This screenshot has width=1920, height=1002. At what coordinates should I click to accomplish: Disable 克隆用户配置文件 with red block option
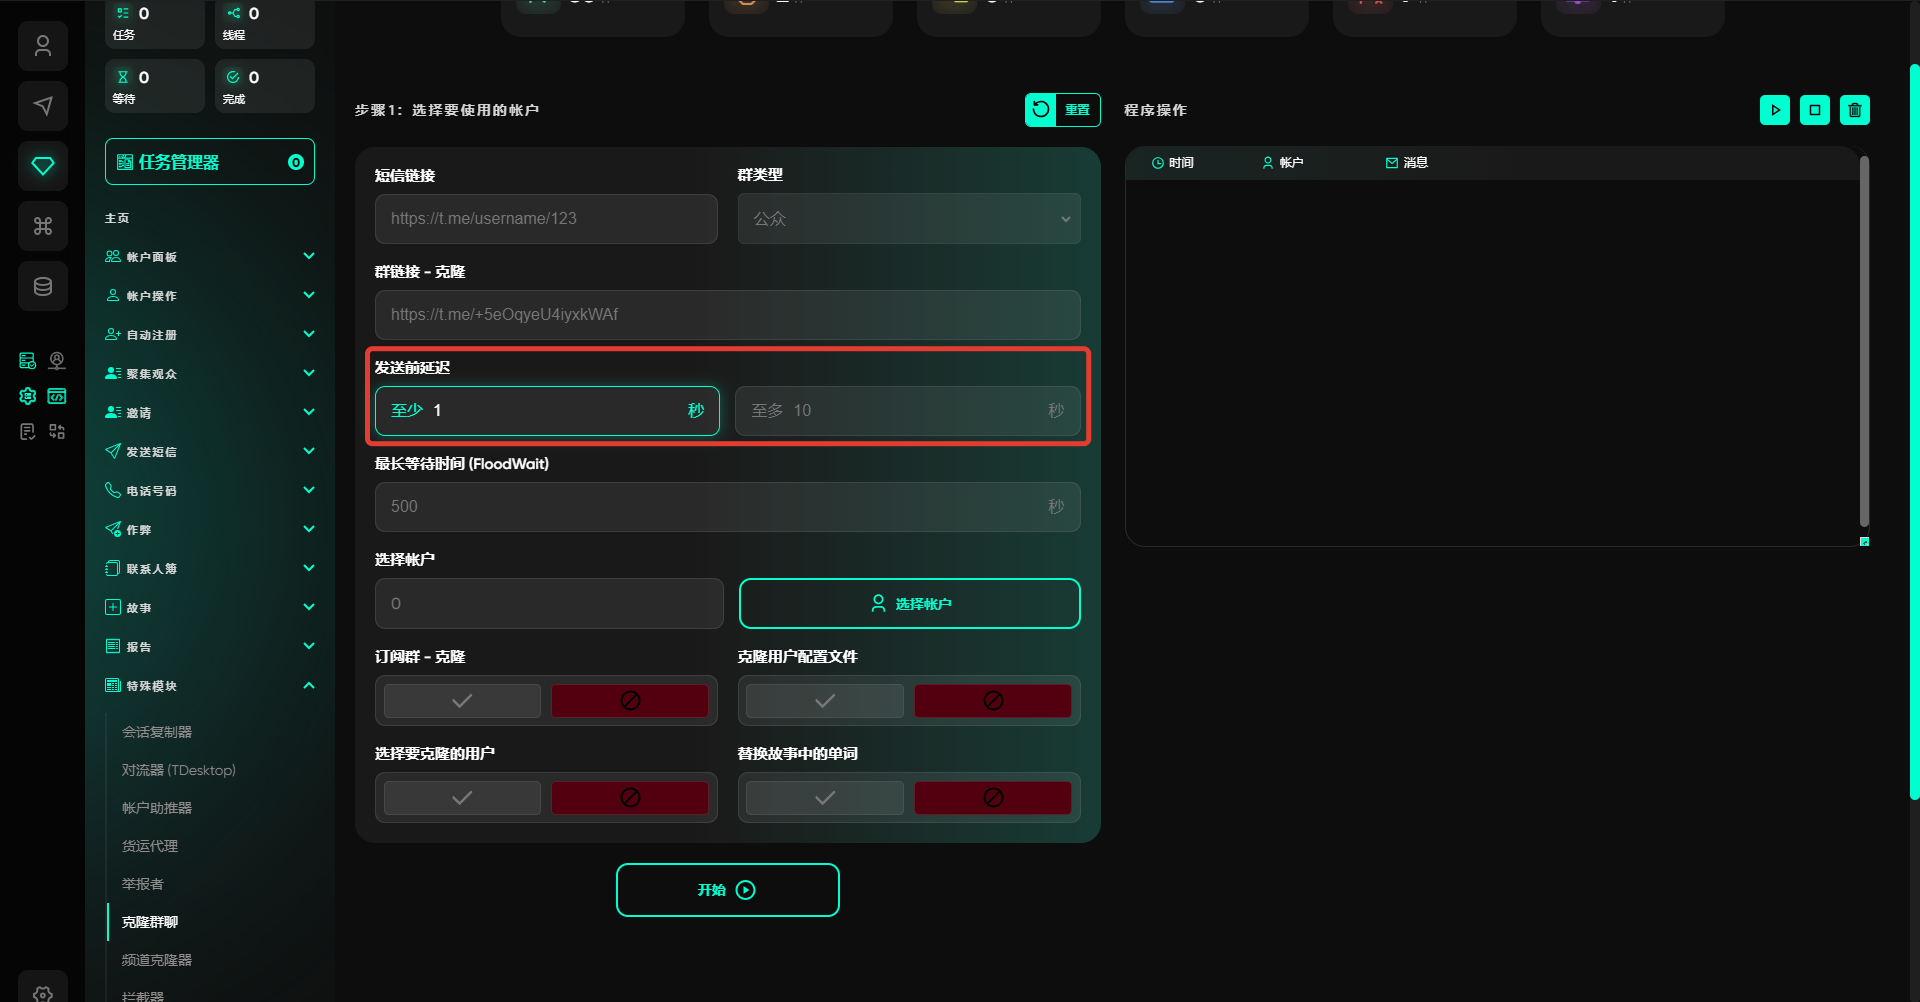point(992,701)
